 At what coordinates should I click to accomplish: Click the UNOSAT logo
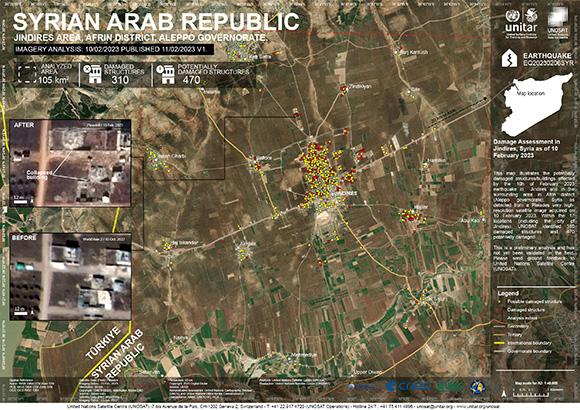click(x=558, y=22)
